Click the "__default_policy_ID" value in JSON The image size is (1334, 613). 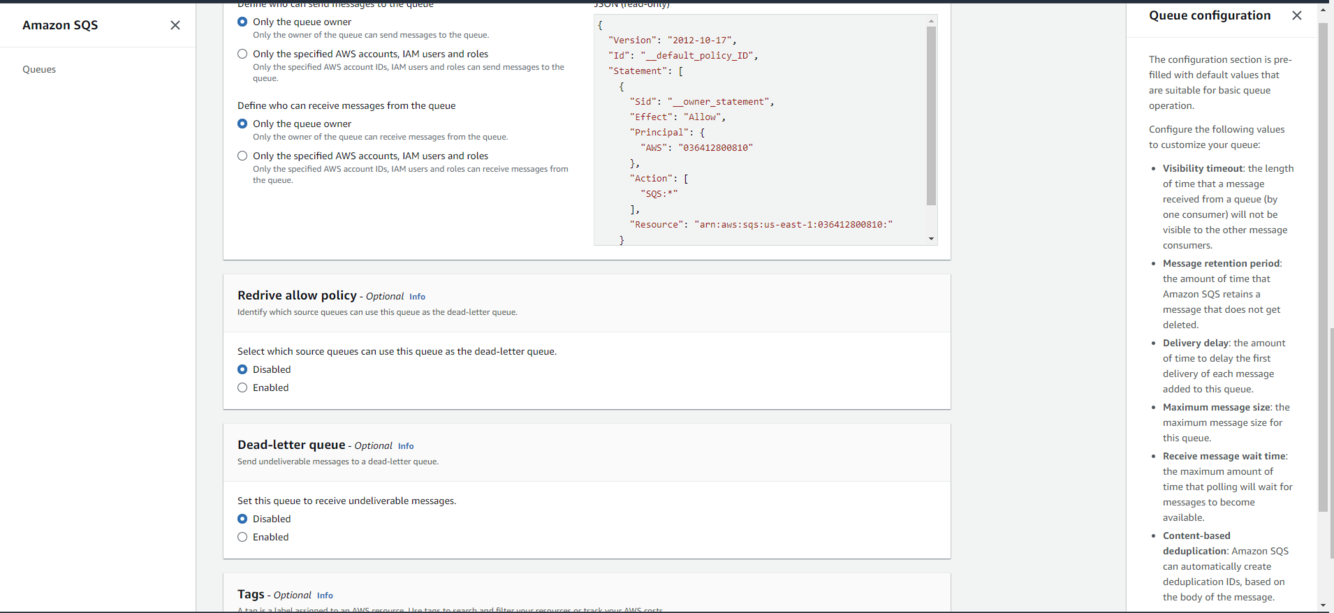coord(699,56)
